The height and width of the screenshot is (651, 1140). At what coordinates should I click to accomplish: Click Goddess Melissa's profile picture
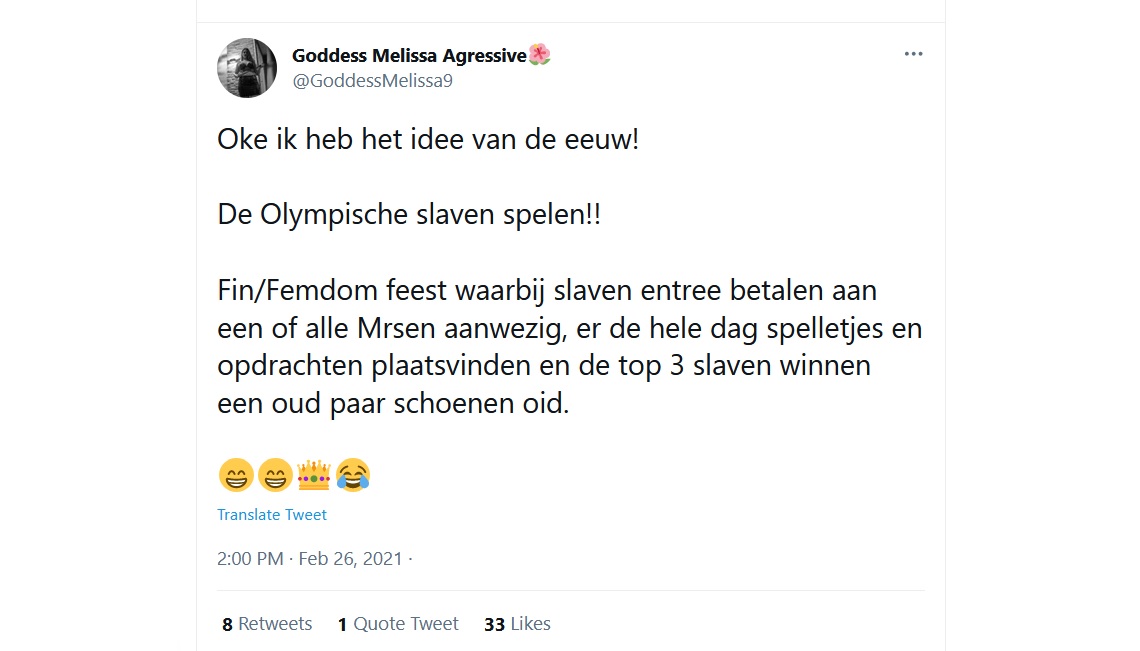pos(246,68)
